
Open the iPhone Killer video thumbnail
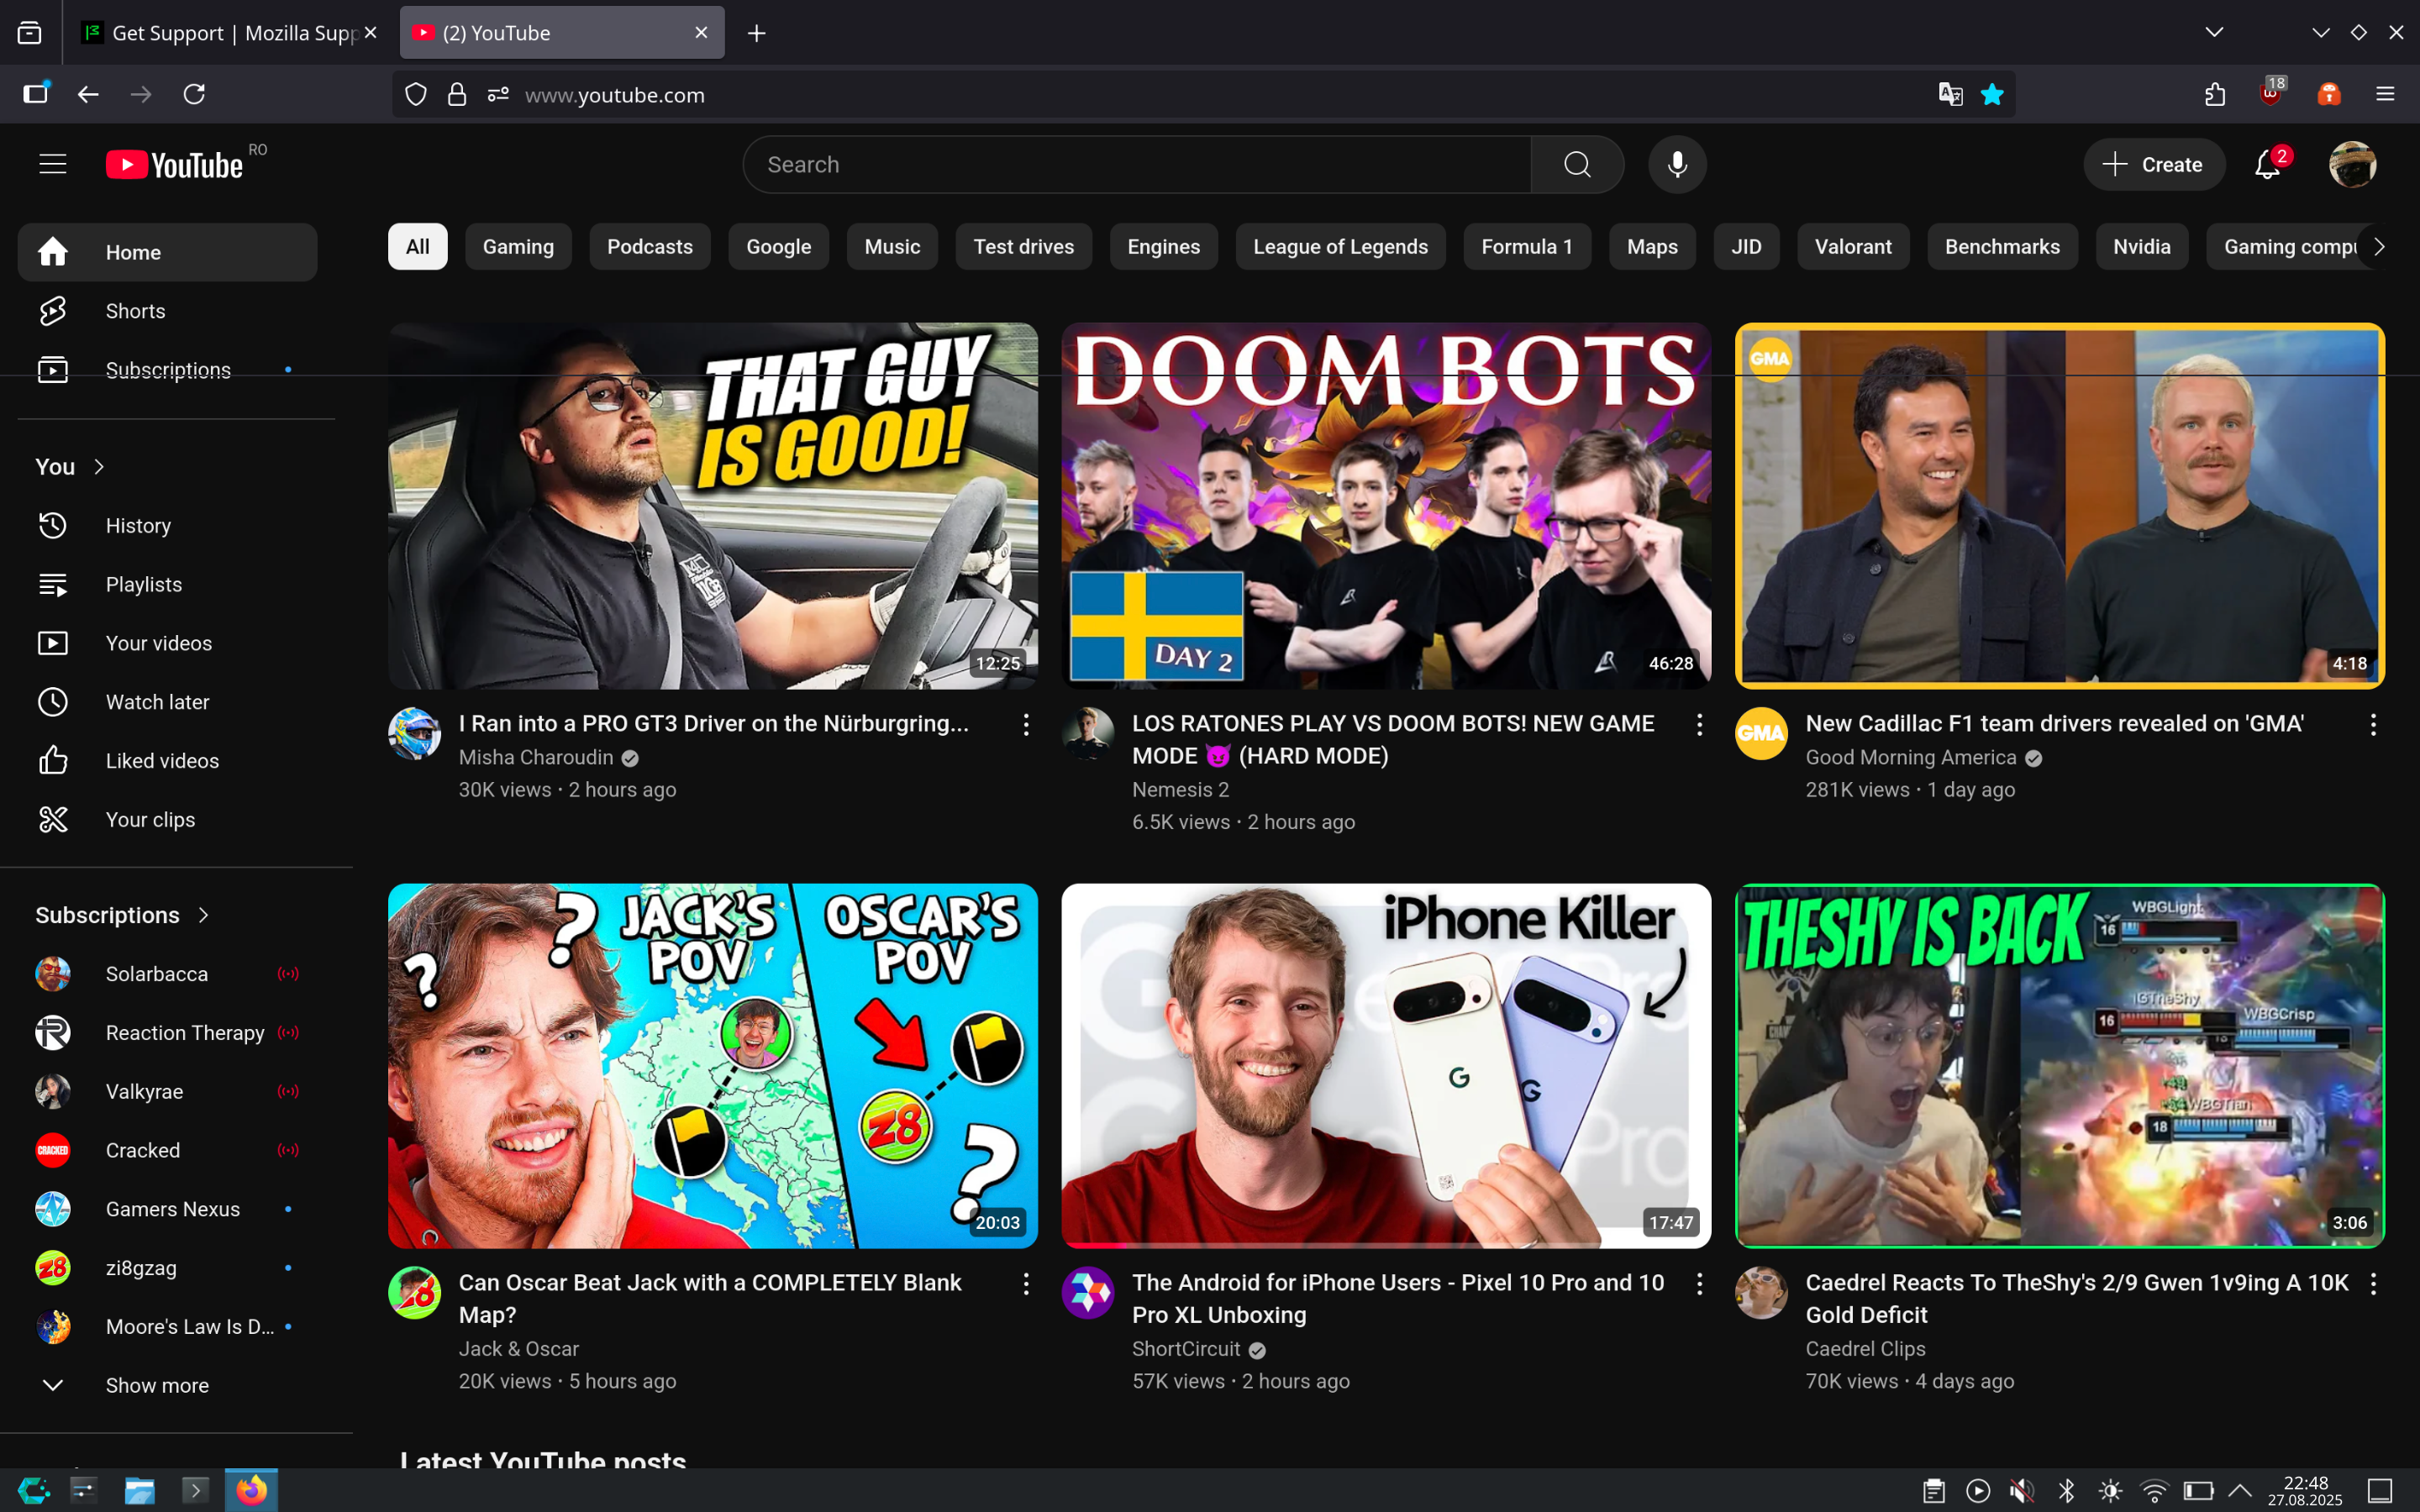(x=1386, y=1065)
